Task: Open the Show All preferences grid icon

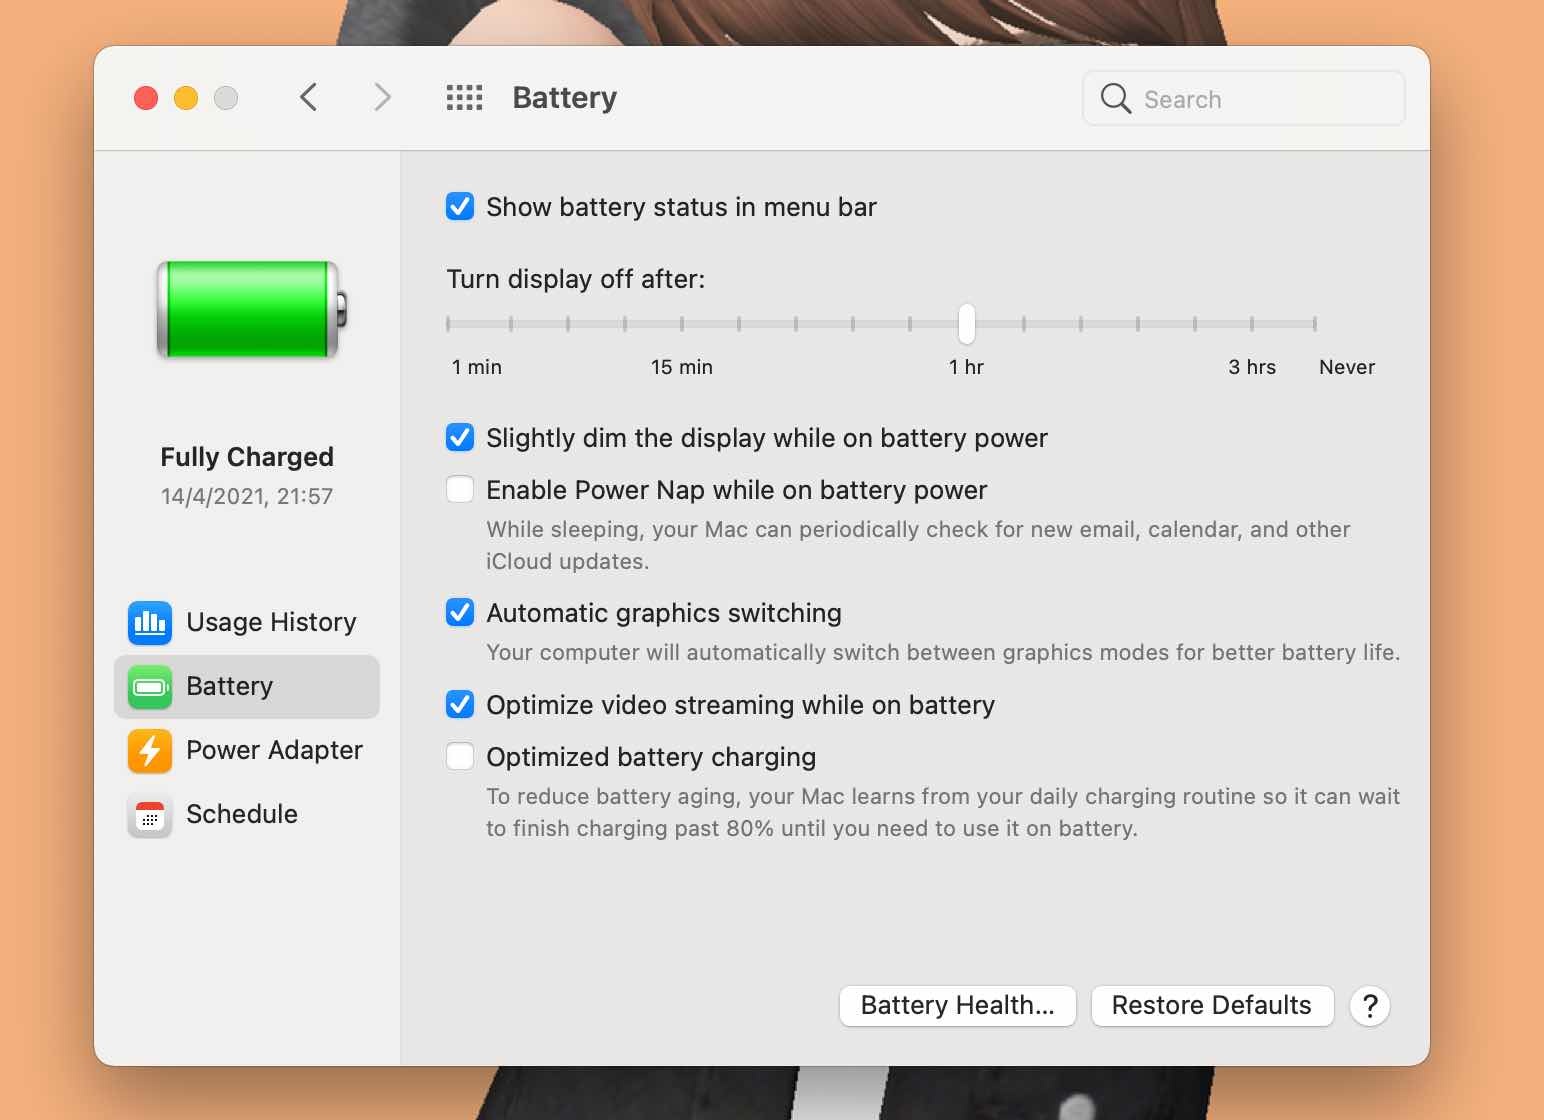Action: (x=463, y=97)
